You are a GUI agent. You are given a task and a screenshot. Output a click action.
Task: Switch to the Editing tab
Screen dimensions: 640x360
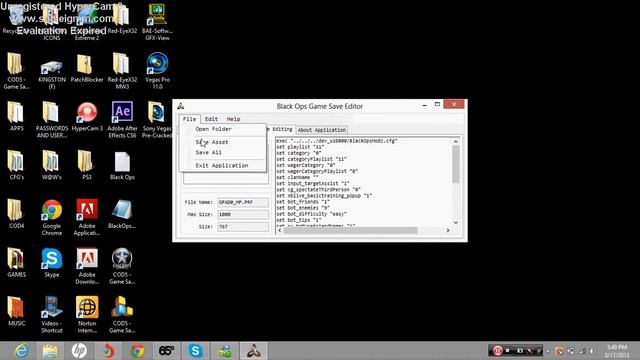(x=282, y=129)
